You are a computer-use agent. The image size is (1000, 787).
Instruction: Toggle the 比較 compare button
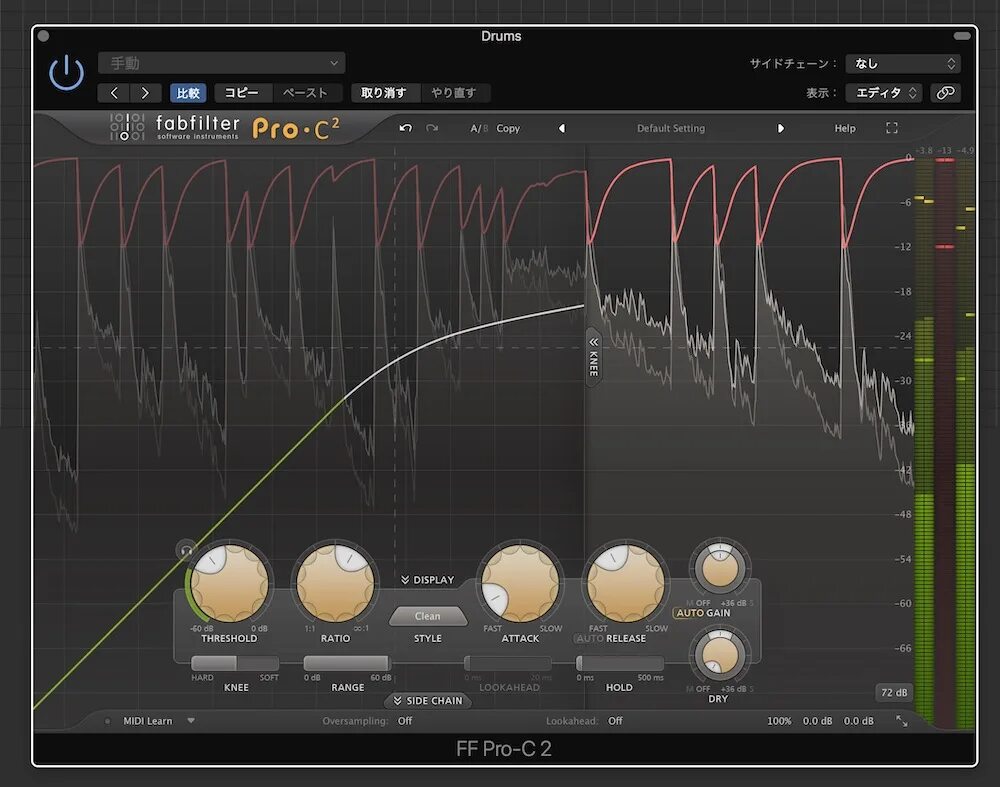[188, 93]
